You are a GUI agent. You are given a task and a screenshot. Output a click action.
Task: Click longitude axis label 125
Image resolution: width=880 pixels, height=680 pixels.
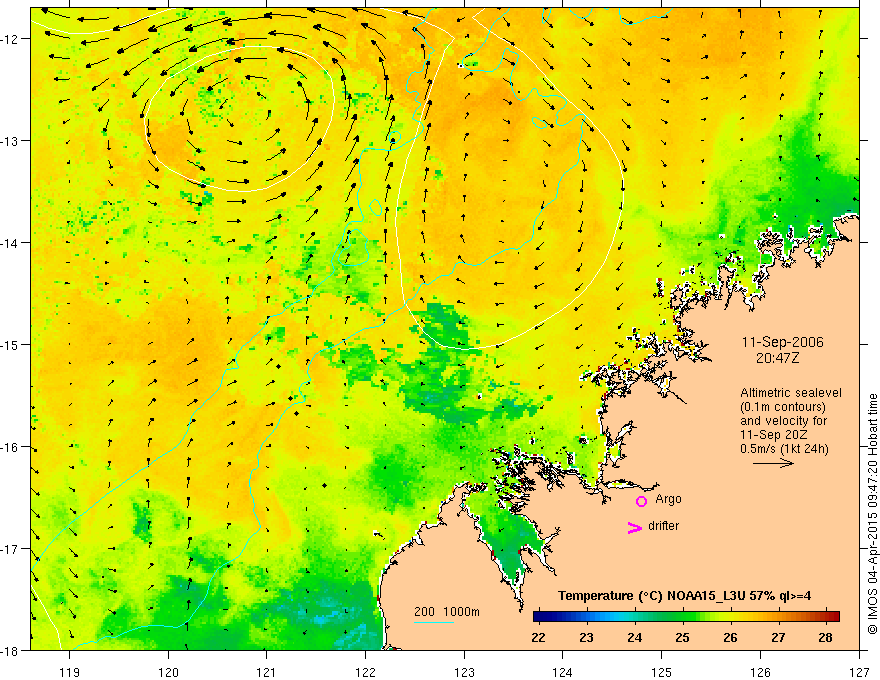pyautogui.click(x=662, y=672)
